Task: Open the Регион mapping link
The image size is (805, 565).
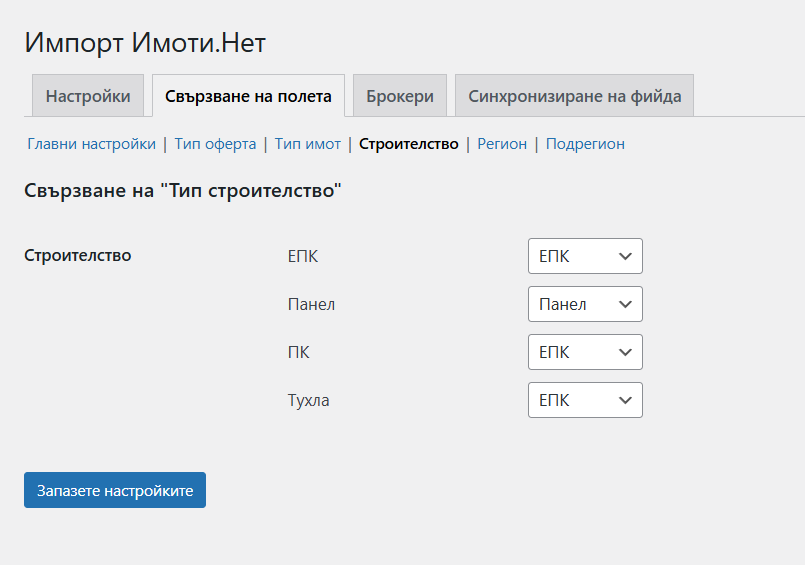Action: [502, 144]
